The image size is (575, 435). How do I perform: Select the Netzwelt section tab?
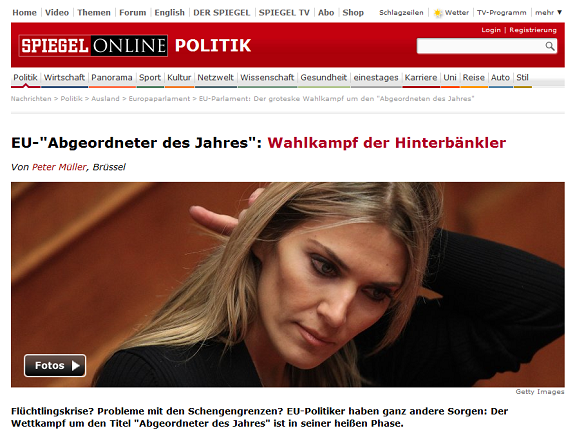[x=215, y=78]
